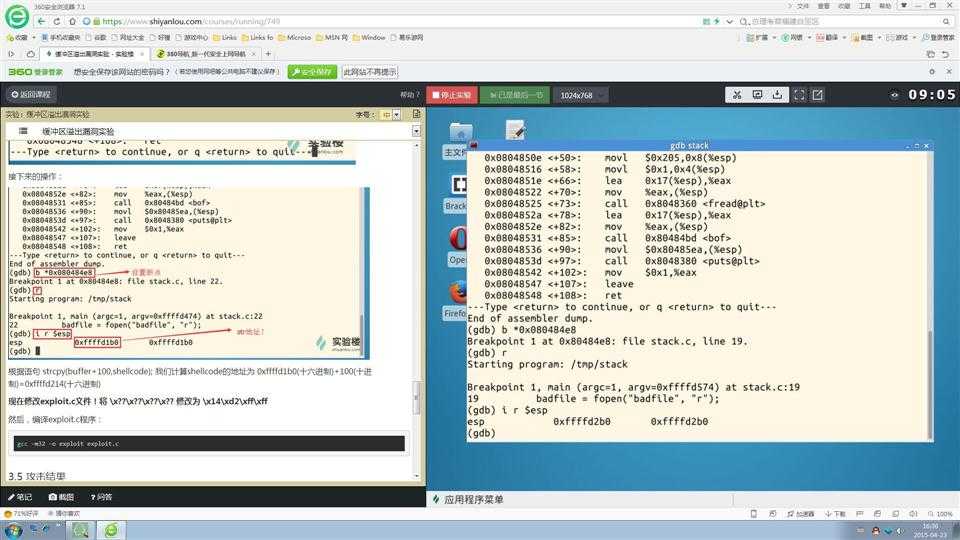The image size is (960, 540).
Task: Click the download icon in lab toolbar
Action: (x=777, y=95)
